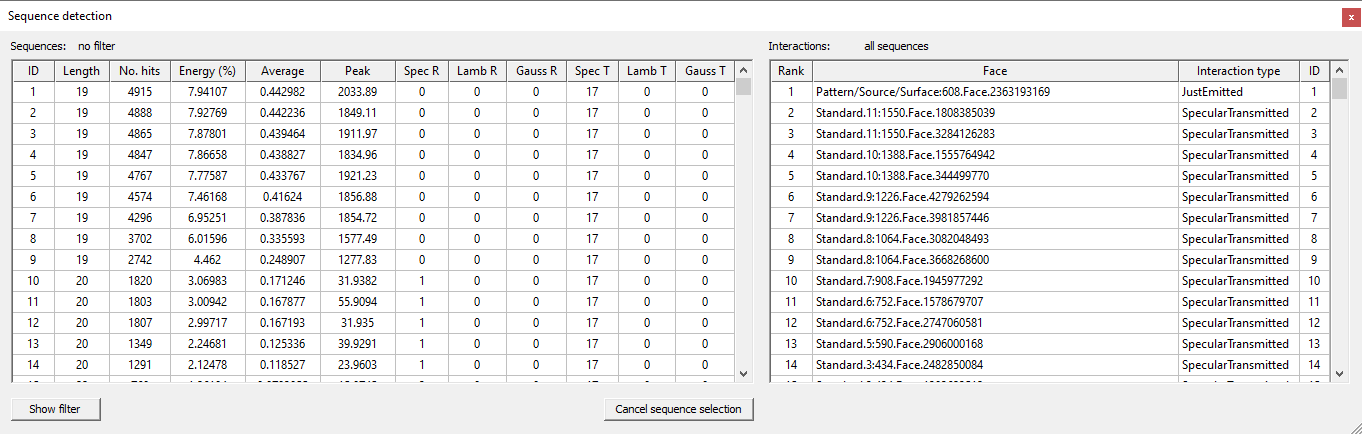Sort interactions by Interaction type header
This screenshot has width=1362, height=434.
pos(1238,71)
